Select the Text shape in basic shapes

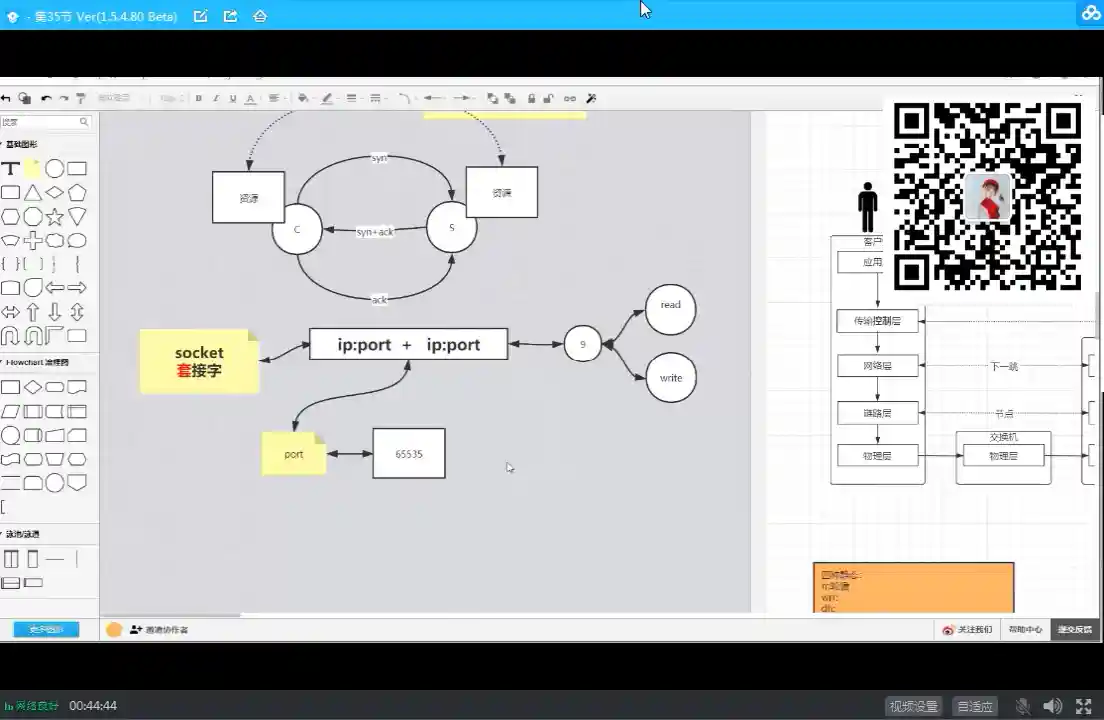[x=10, y=169]
